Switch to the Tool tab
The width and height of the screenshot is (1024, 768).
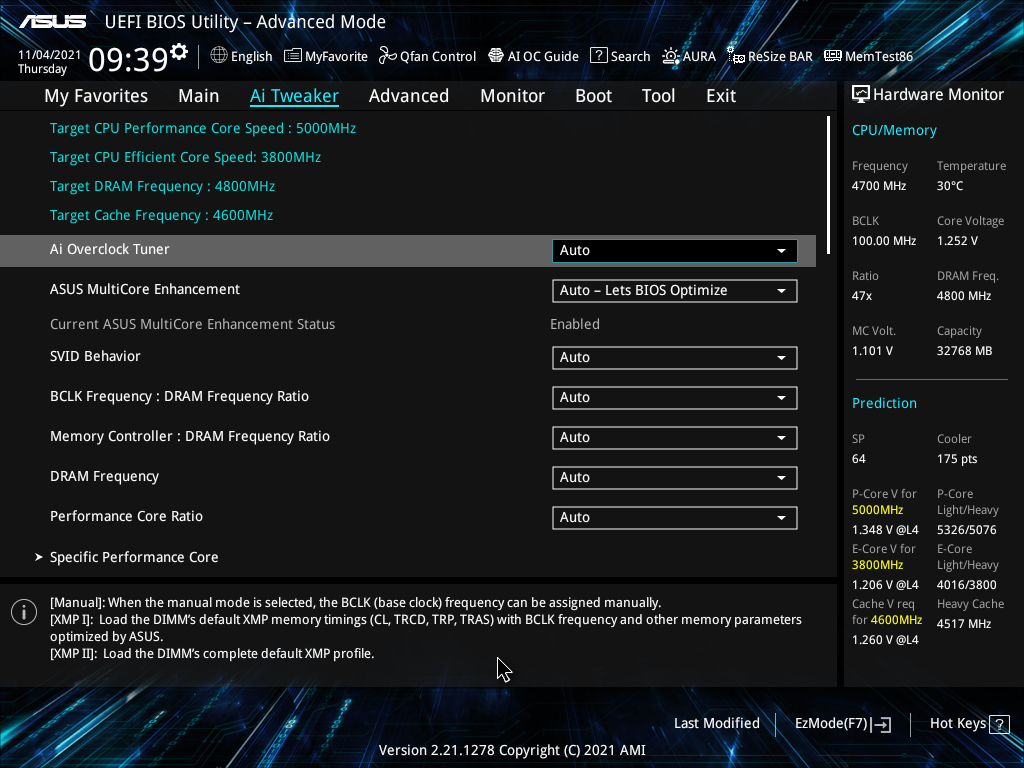pos(658,96)
